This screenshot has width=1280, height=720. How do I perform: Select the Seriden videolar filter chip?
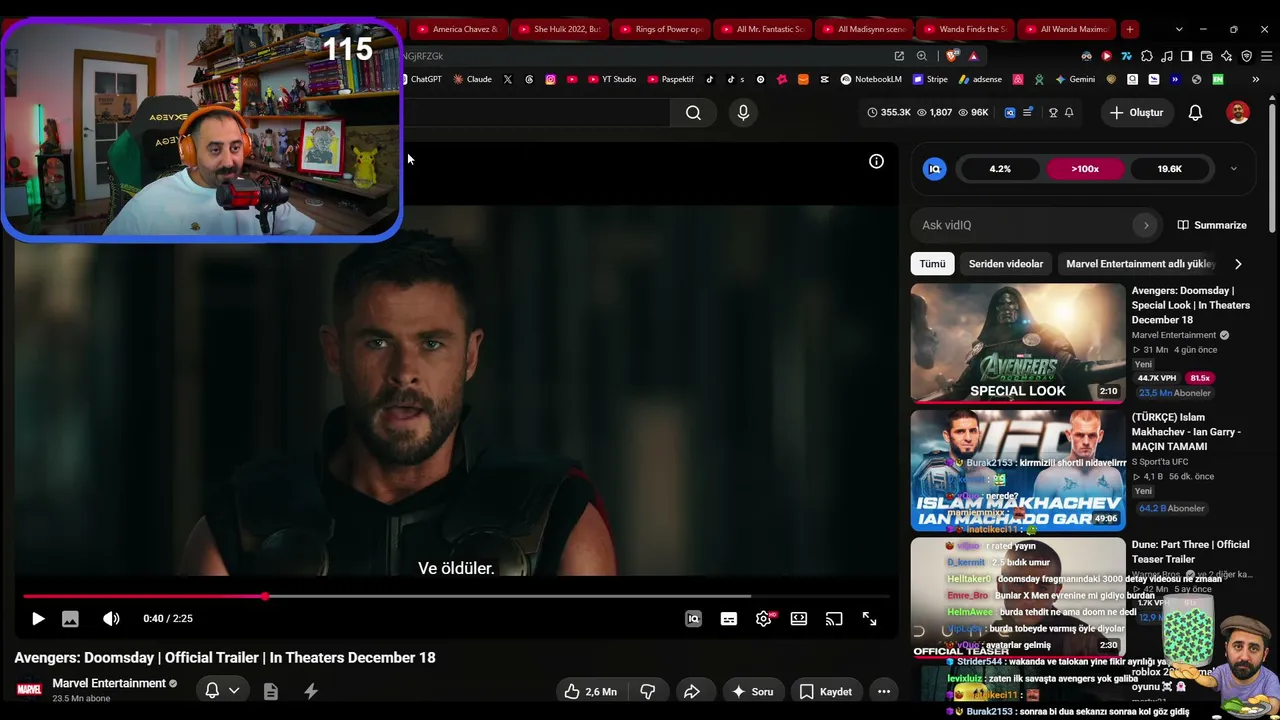tap(1006, 264)
